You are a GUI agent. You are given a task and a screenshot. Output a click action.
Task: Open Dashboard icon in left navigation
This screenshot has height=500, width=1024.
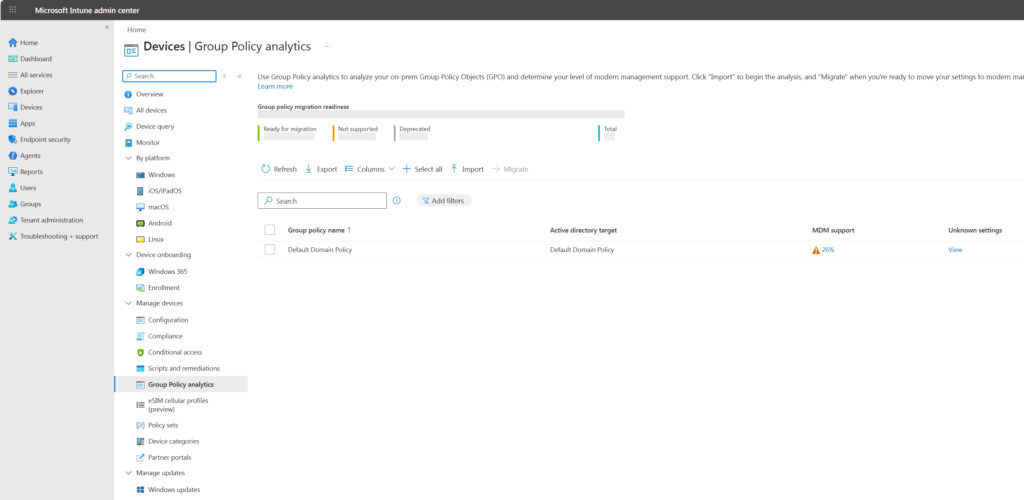[x=12, y=59]
